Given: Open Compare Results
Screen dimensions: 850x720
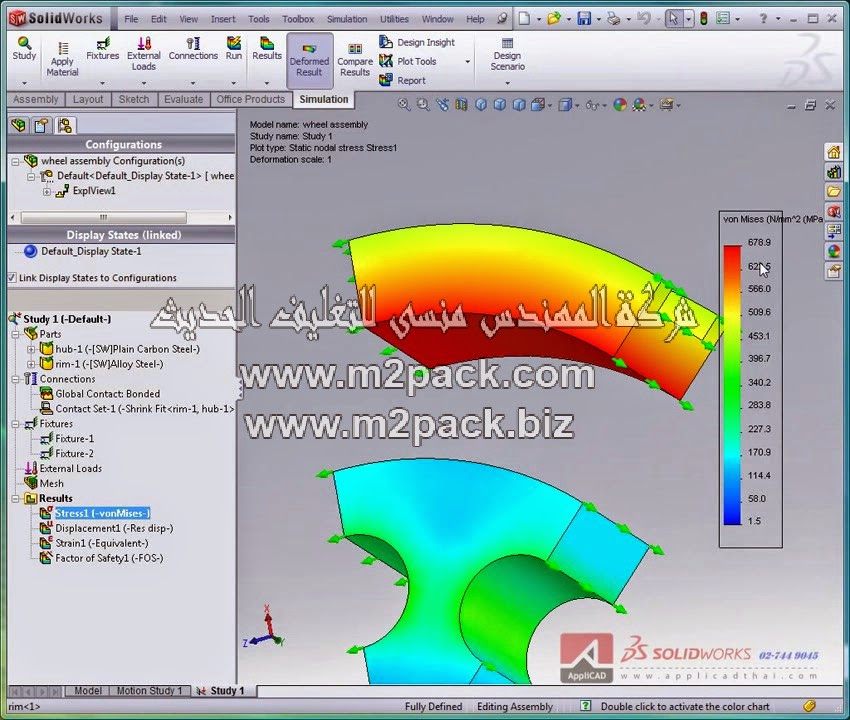Looking at the screenshot, I should click(355, 60).
